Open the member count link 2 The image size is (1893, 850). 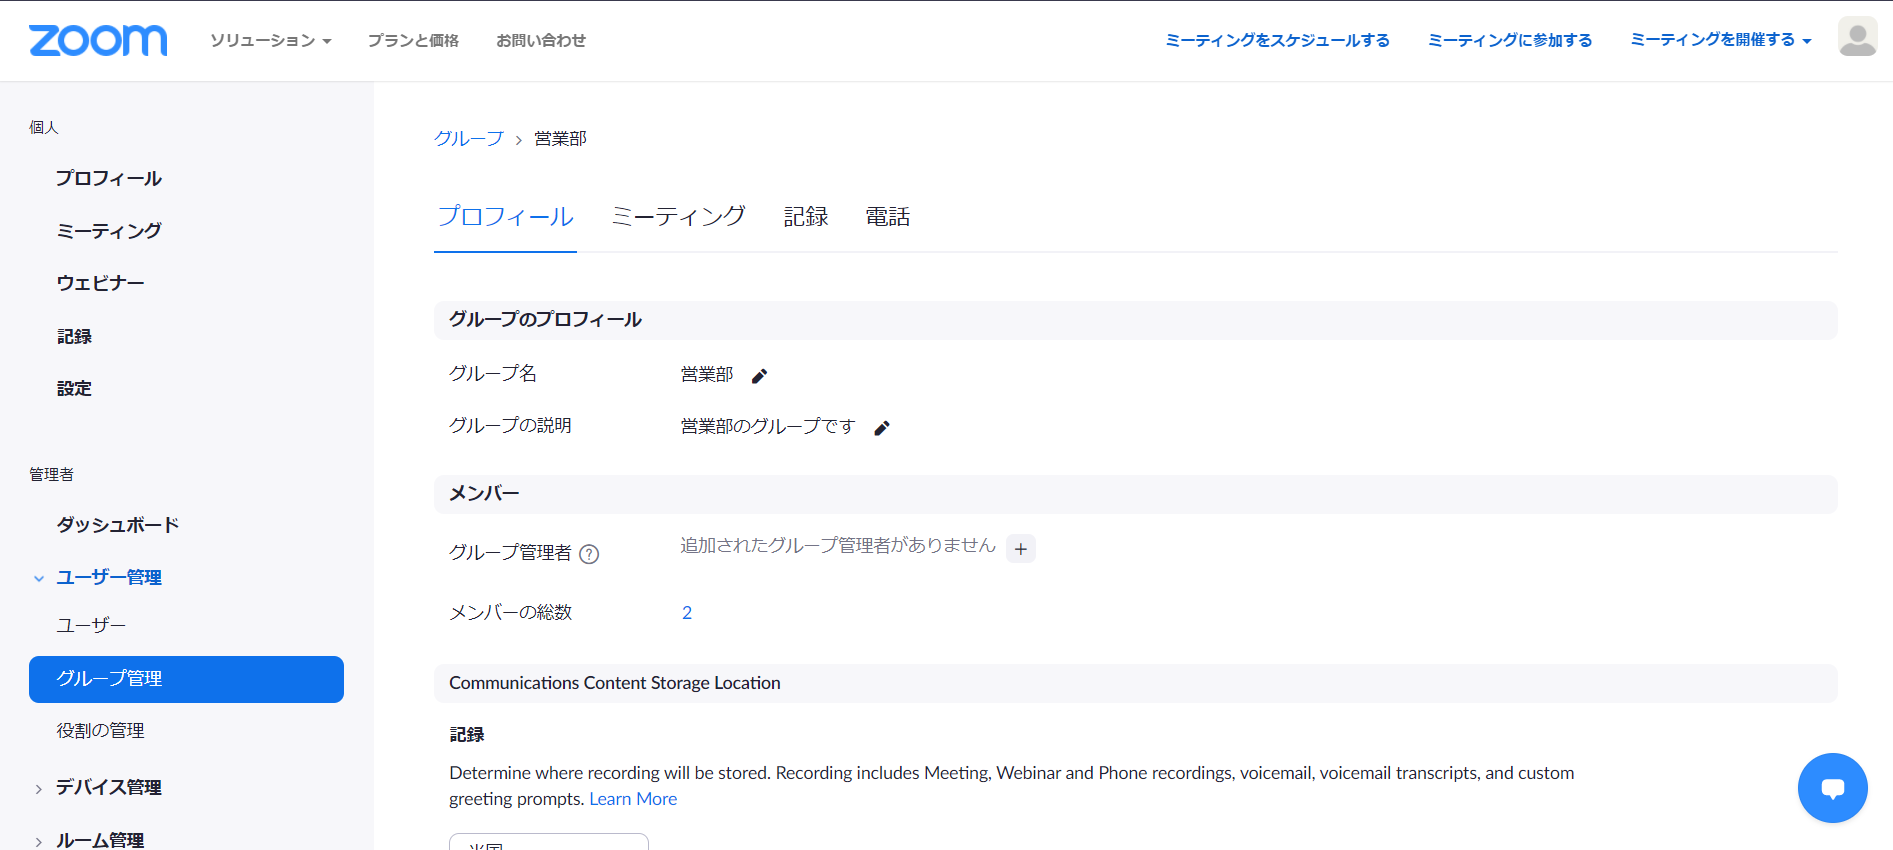coord(687,613)
